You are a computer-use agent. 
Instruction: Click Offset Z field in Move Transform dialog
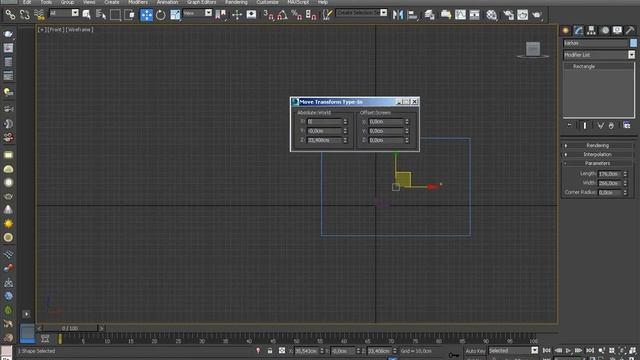click(x=386, y=140)
